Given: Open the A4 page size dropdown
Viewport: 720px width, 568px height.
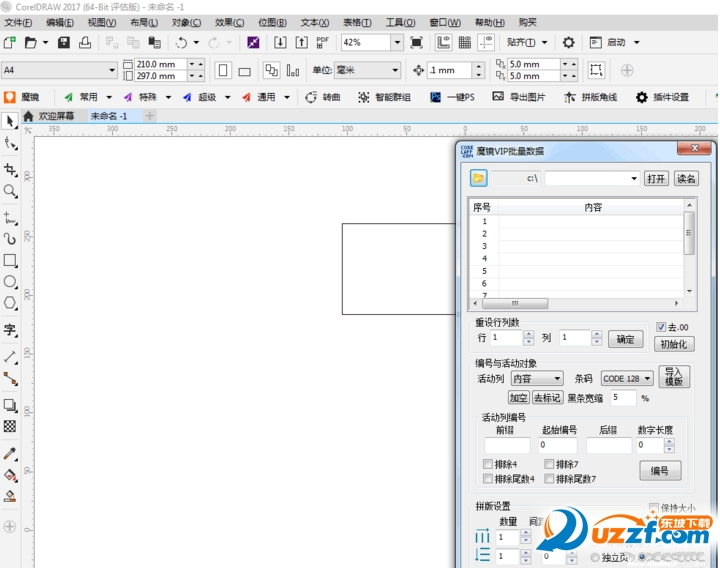Looking at the screenshot, I should (112, 70).
